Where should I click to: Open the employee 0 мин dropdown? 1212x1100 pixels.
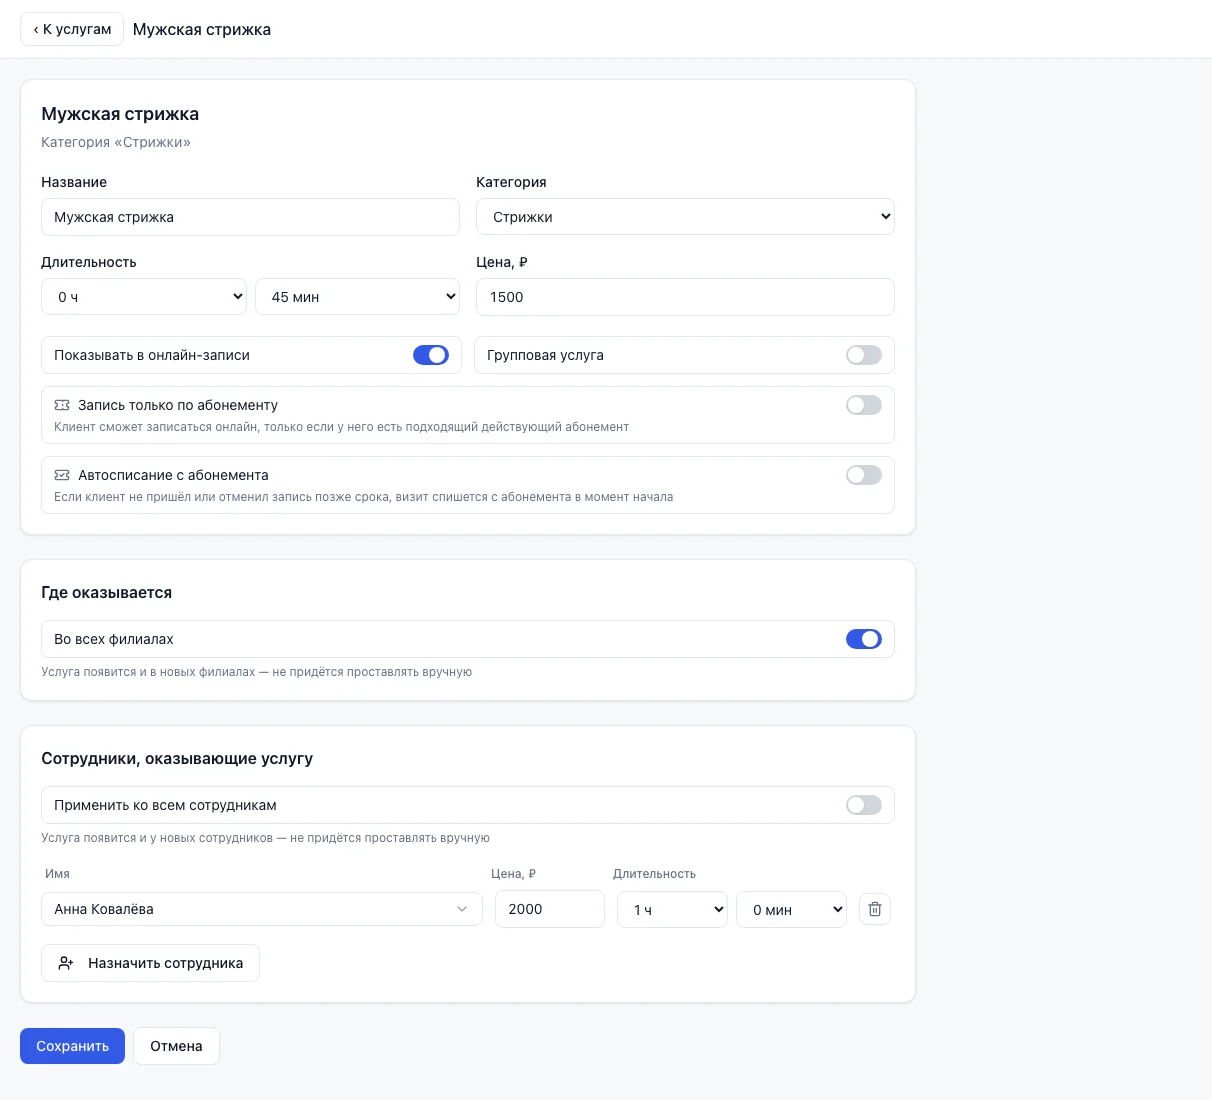pos(791,910)
